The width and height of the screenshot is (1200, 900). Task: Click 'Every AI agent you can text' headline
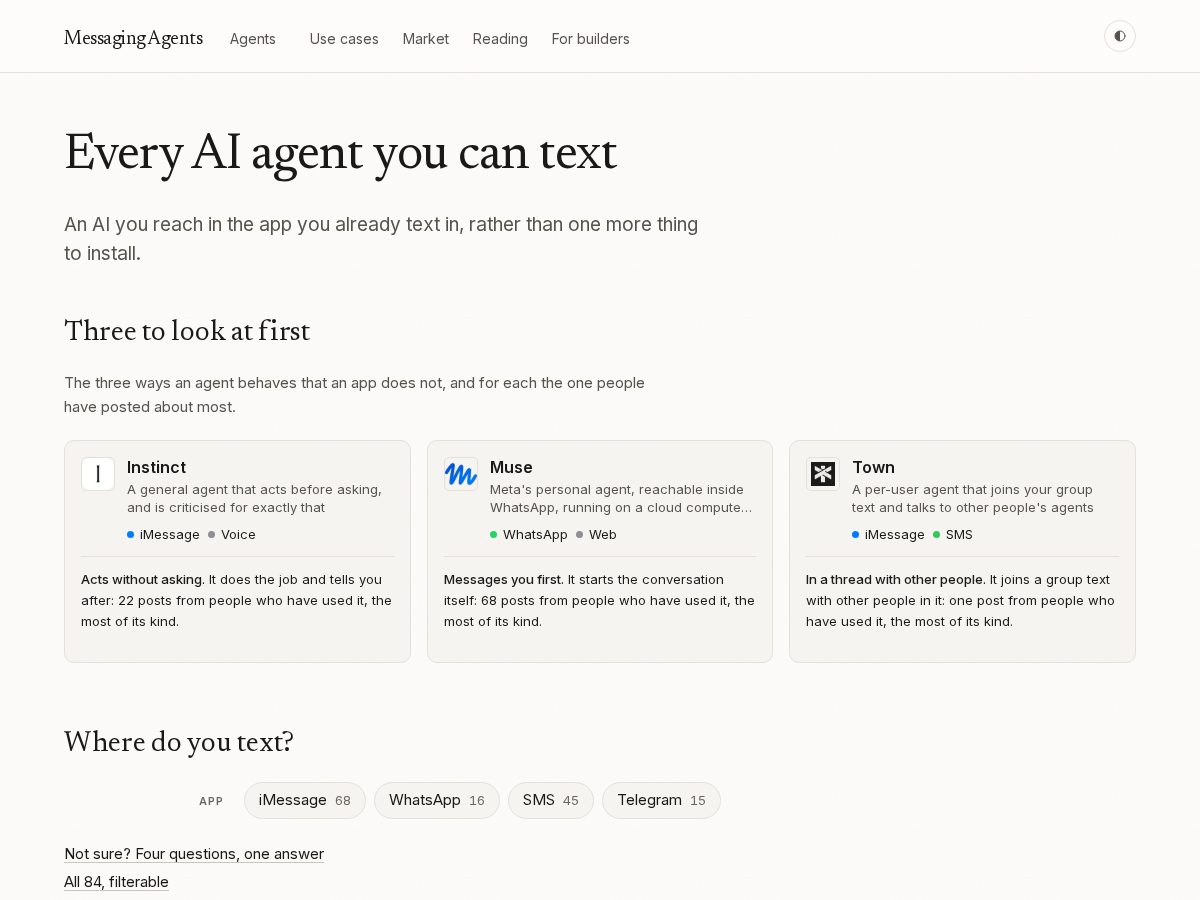(x=341, y=153)
